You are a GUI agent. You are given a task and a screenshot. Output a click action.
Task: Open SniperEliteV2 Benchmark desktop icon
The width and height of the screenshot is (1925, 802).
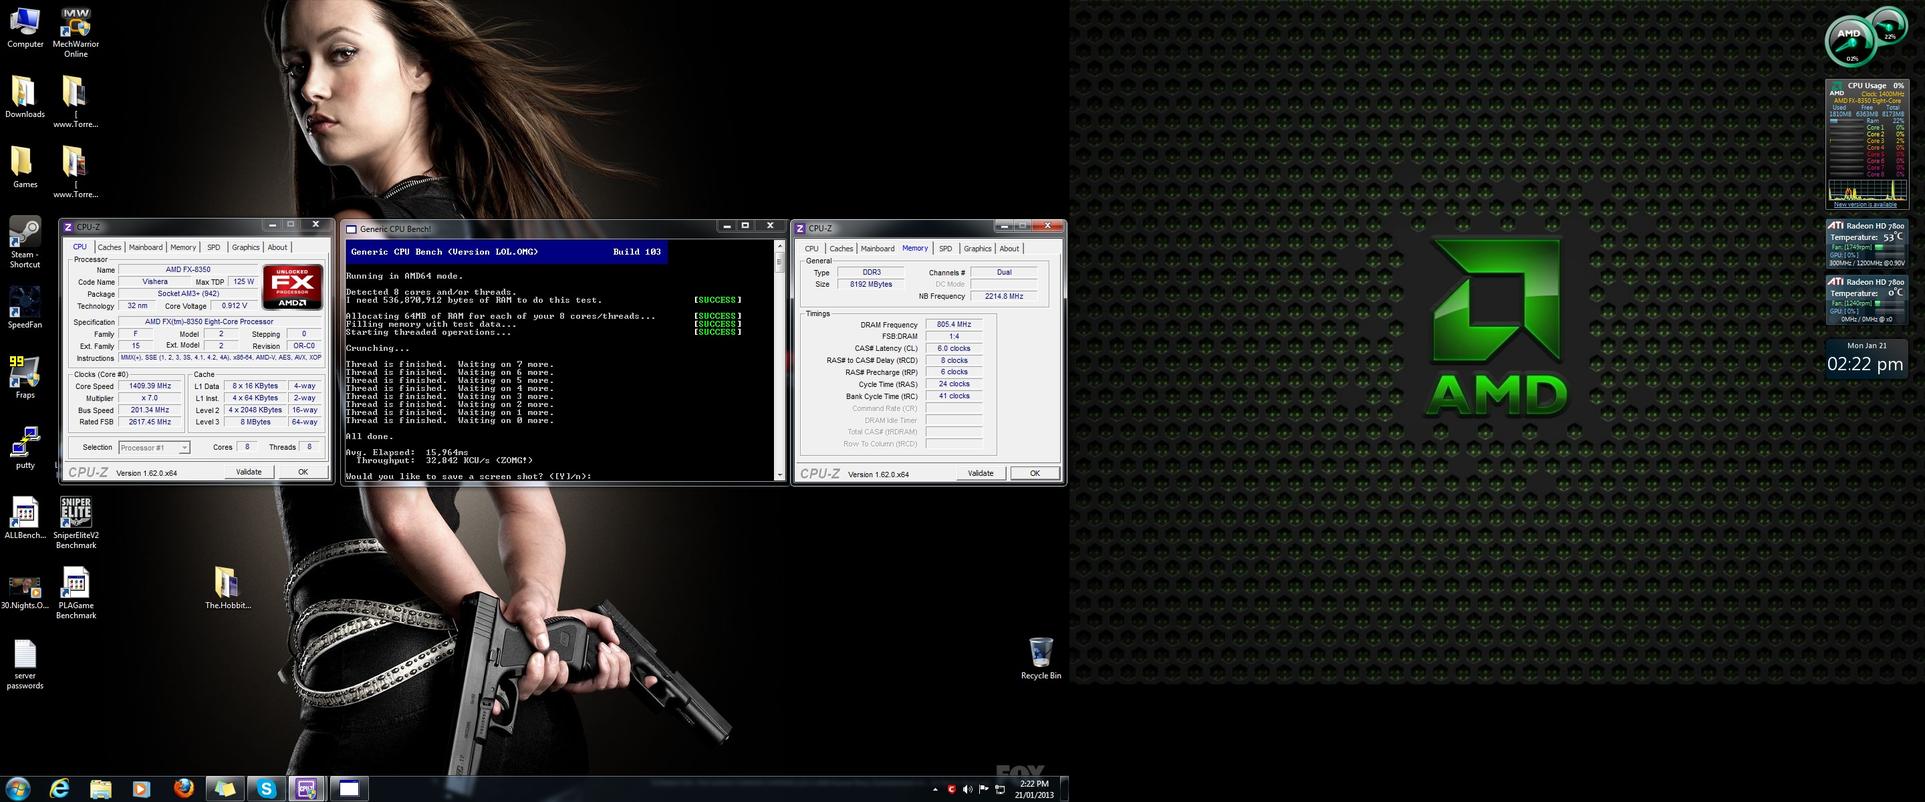pyautogui.click(x=76, y=523)
